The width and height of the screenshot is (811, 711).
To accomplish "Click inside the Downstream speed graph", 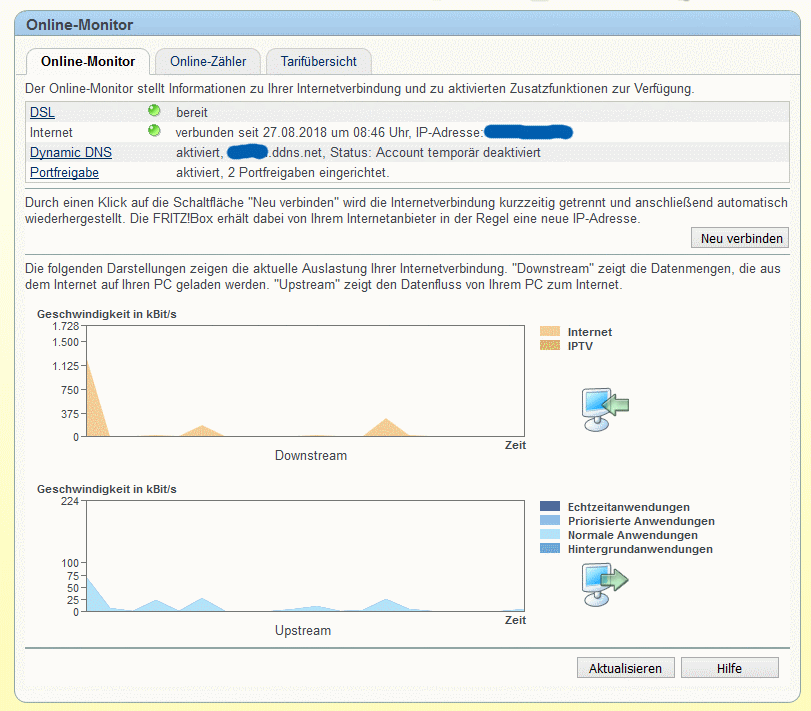I will tap(305, 381).
